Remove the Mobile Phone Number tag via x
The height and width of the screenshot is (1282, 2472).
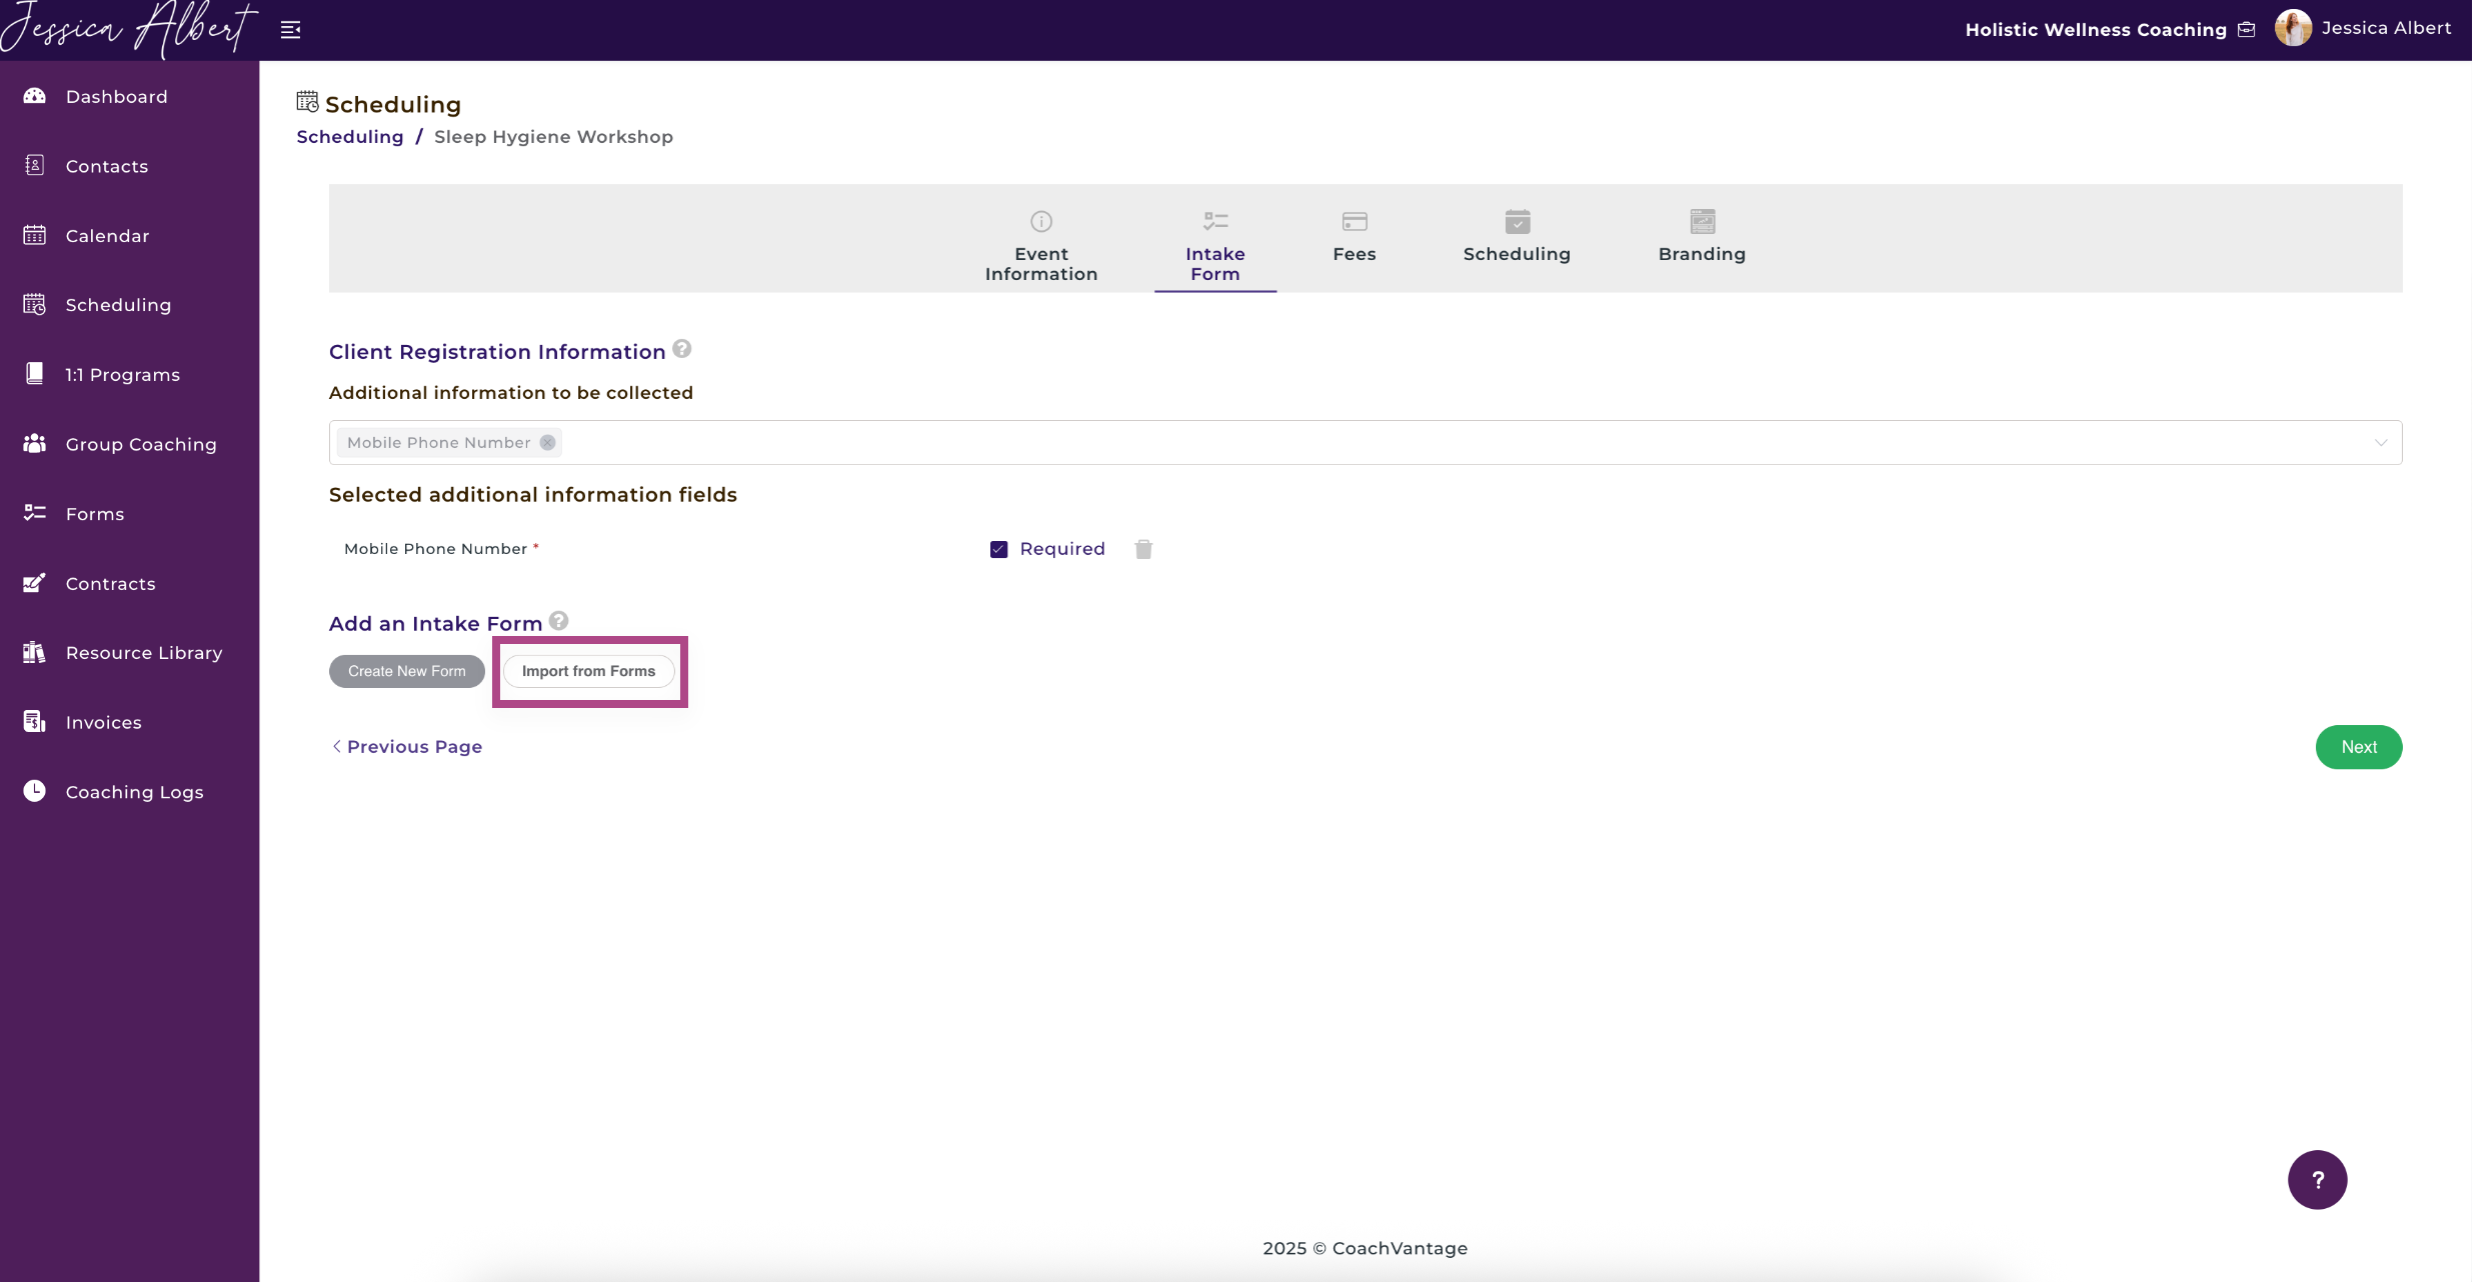548,443
